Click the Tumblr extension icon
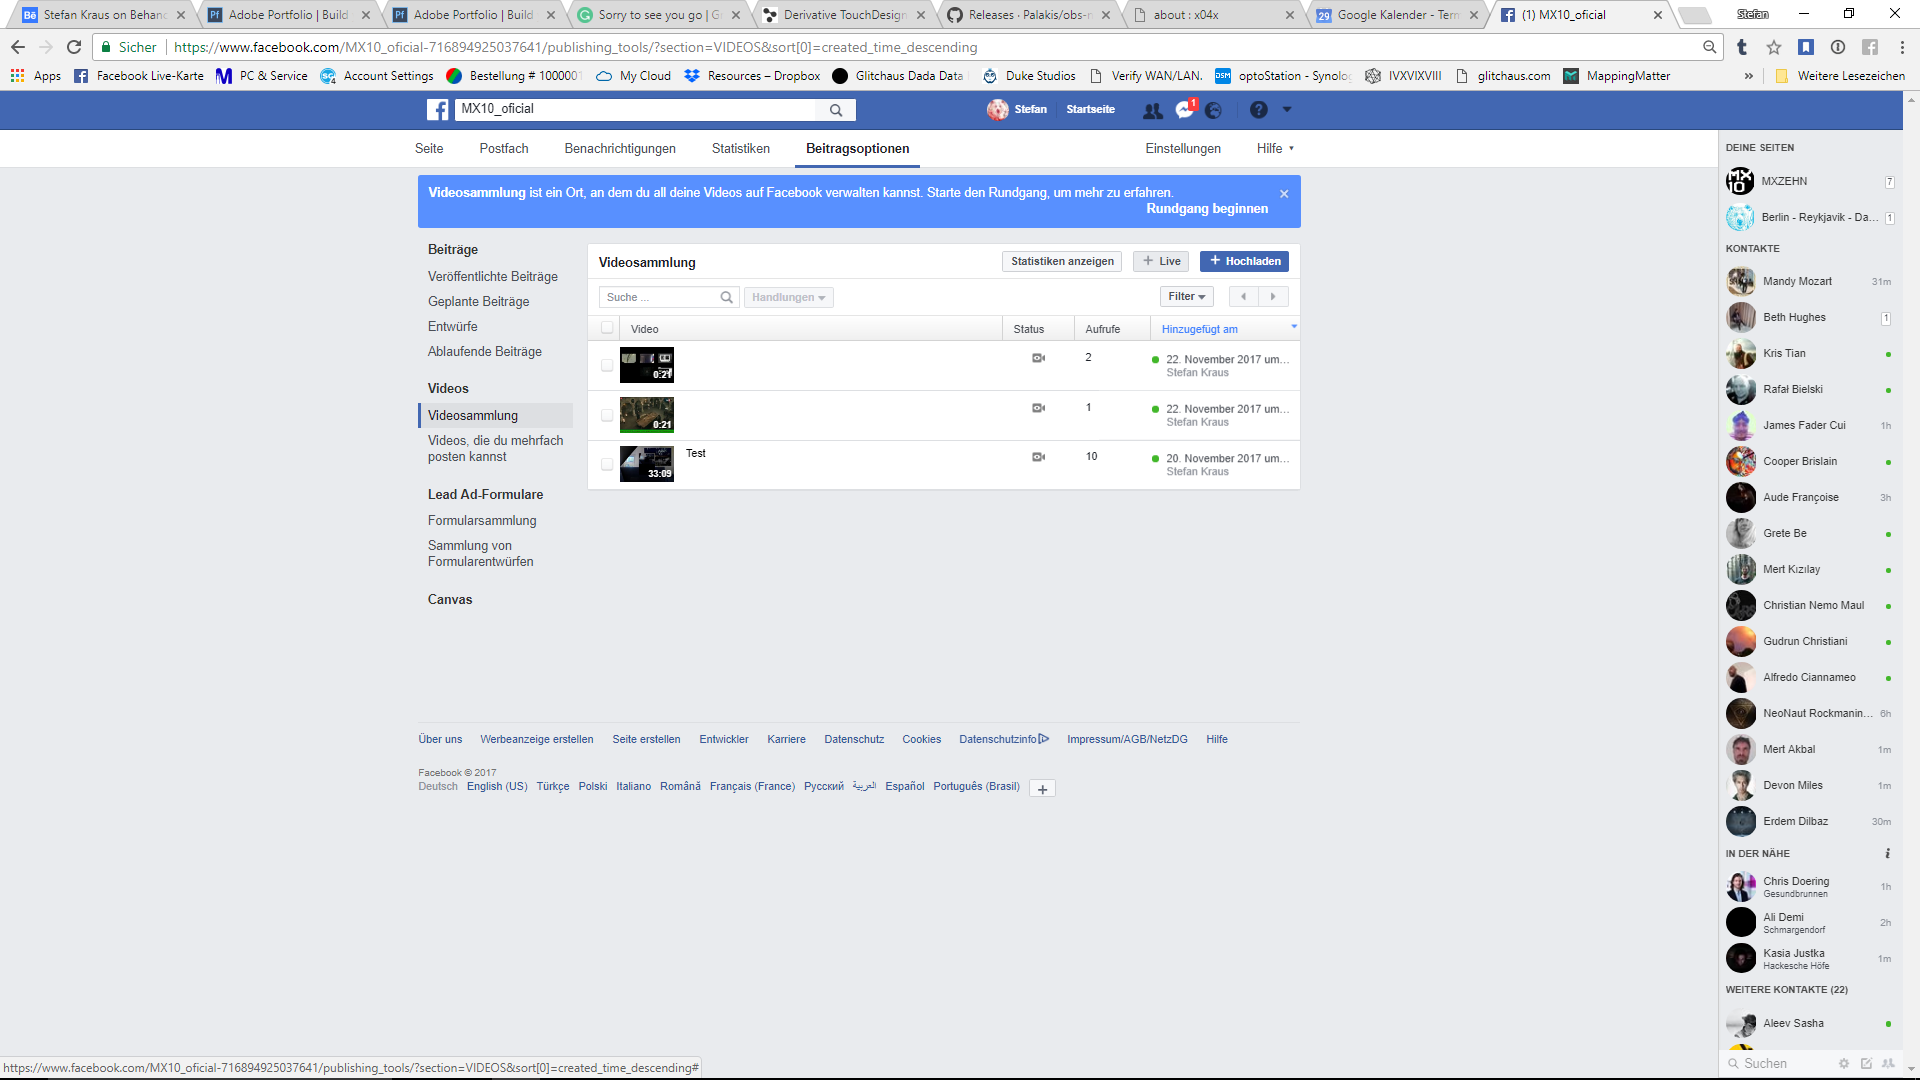Screen dimensions: 1920x1080 tap(1742, 47)
